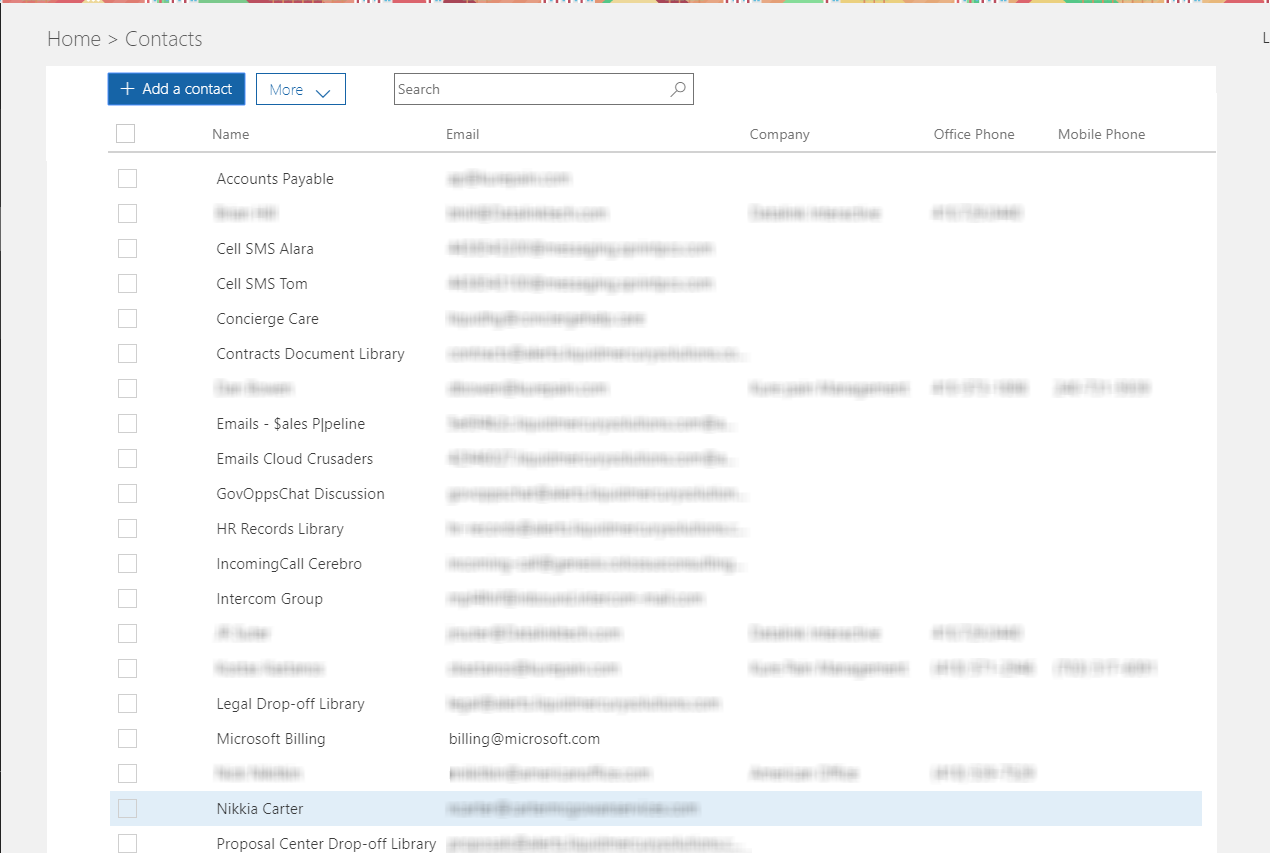Click the Office Phone column header
1270x853 pixels.
click(x=974, y=134)
